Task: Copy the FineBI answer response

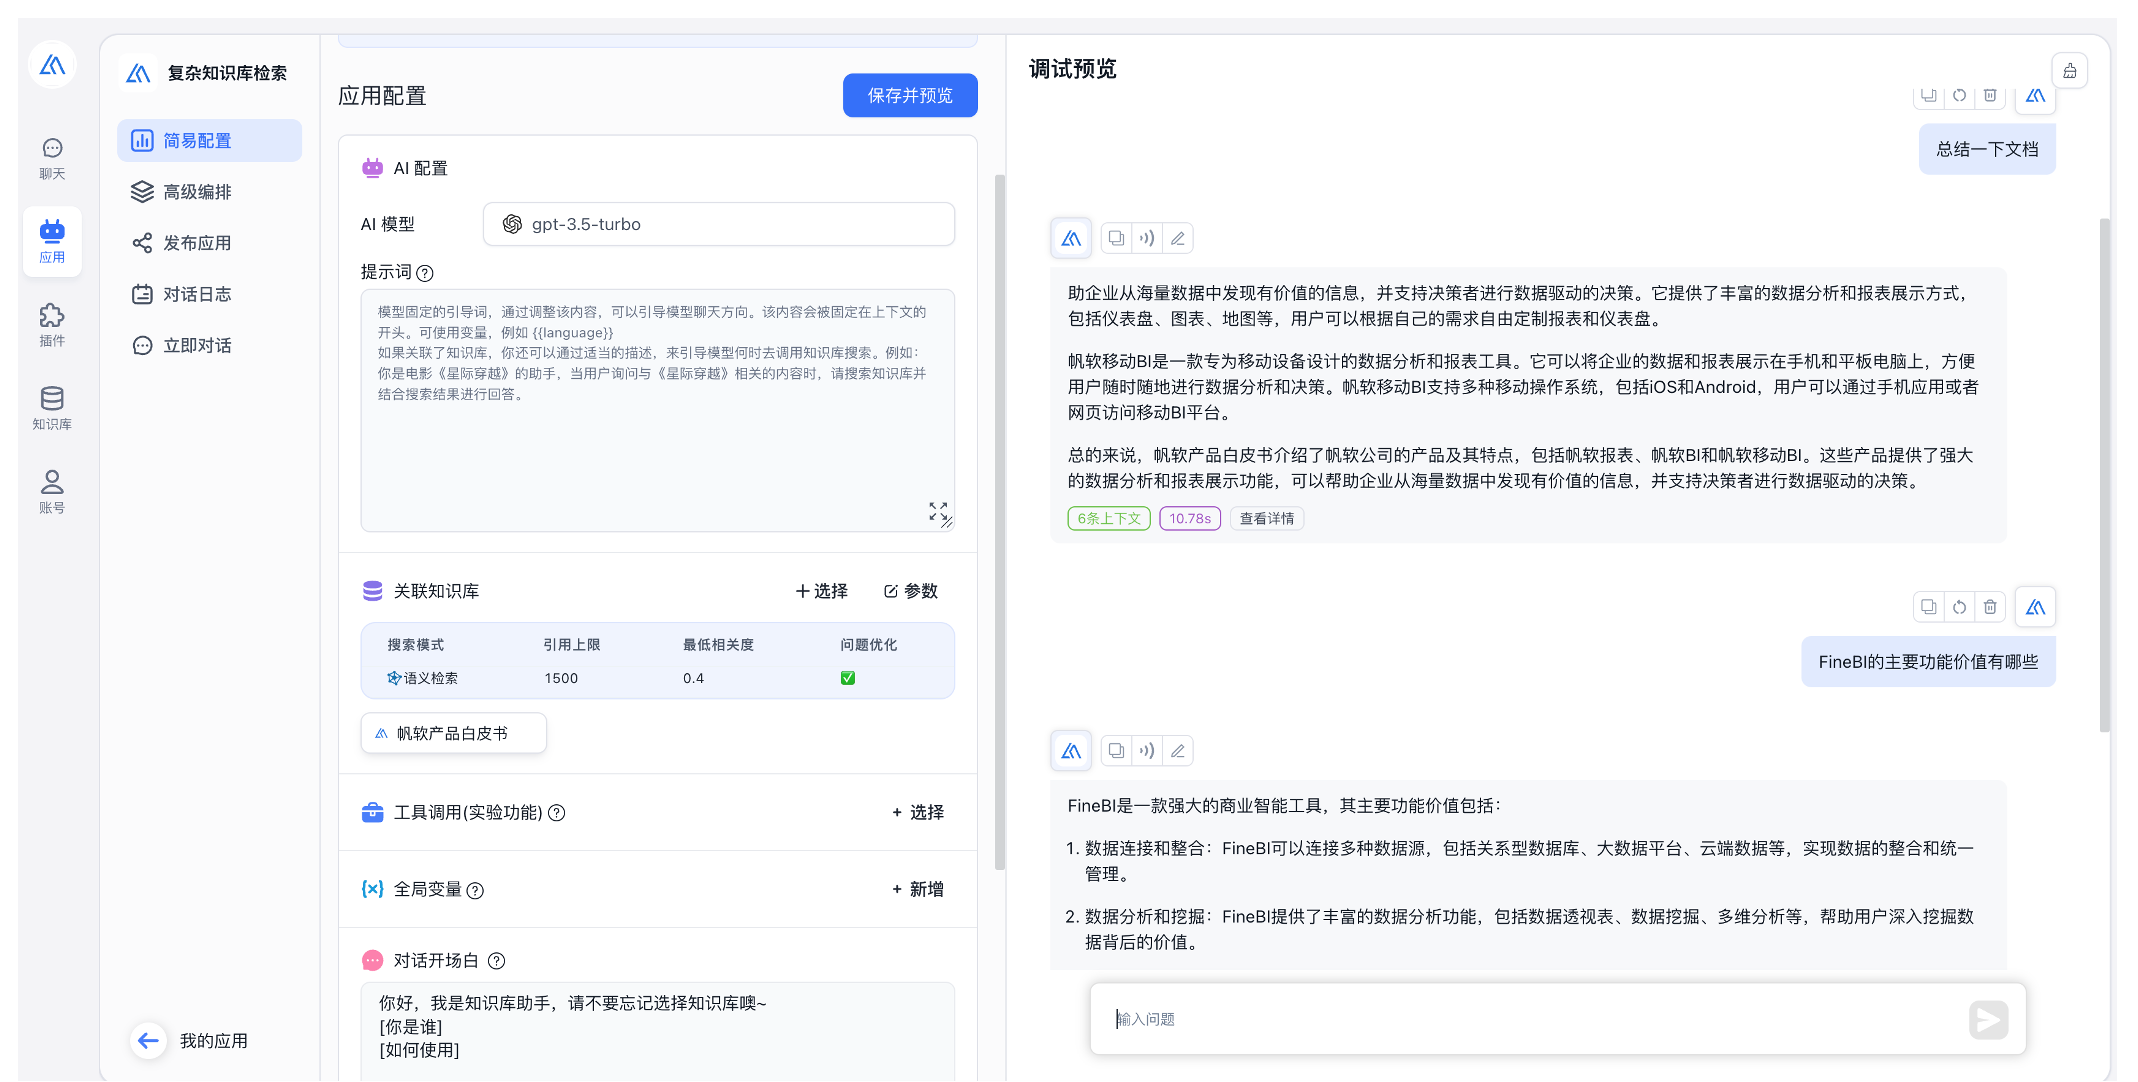Action: [1116, 750]
